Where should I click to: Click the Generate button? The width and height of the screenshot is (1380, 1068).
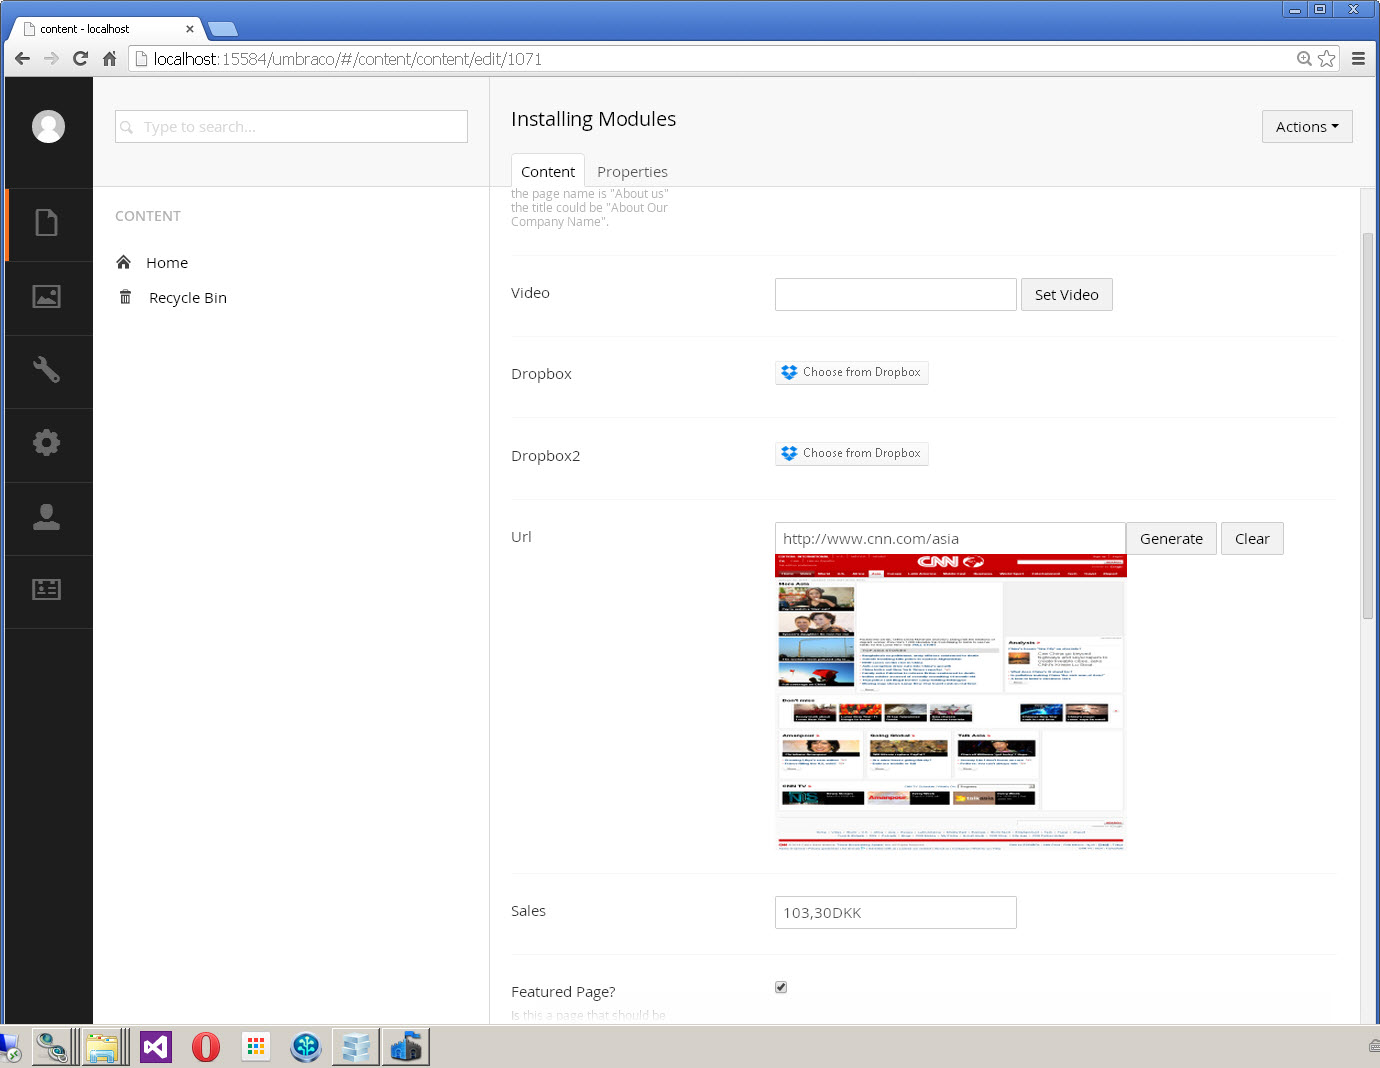pos(1171,538)
